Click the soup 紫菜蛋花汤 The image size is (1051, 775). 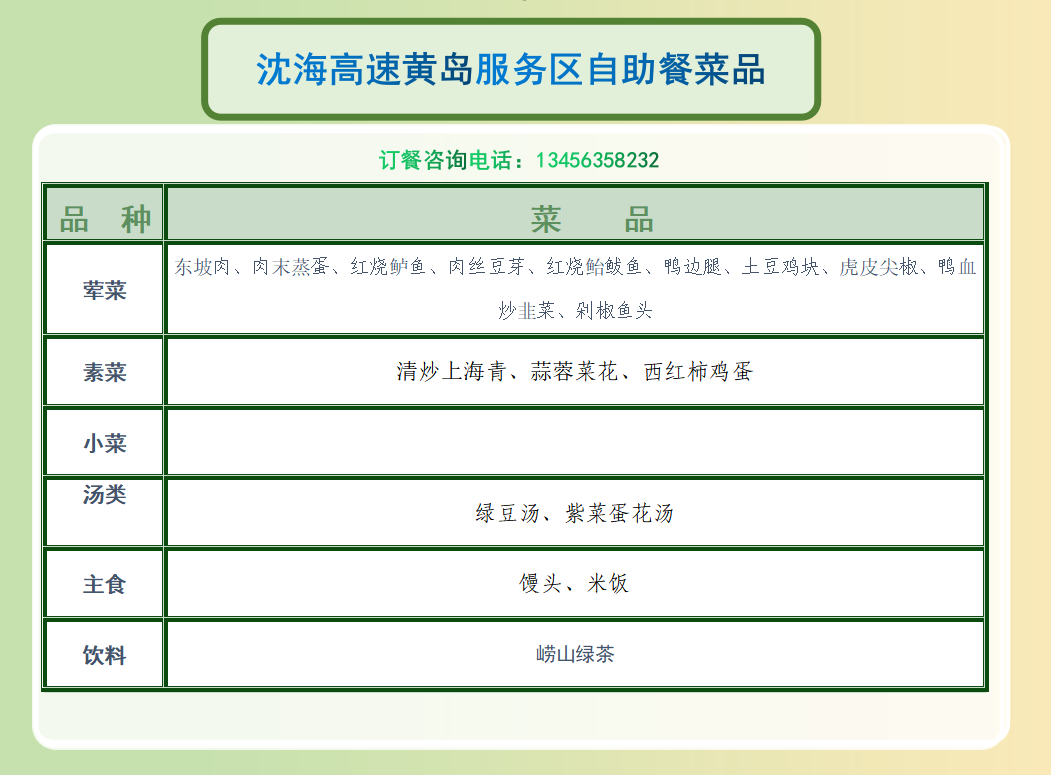pyautogui.click(x=619, y=514)
